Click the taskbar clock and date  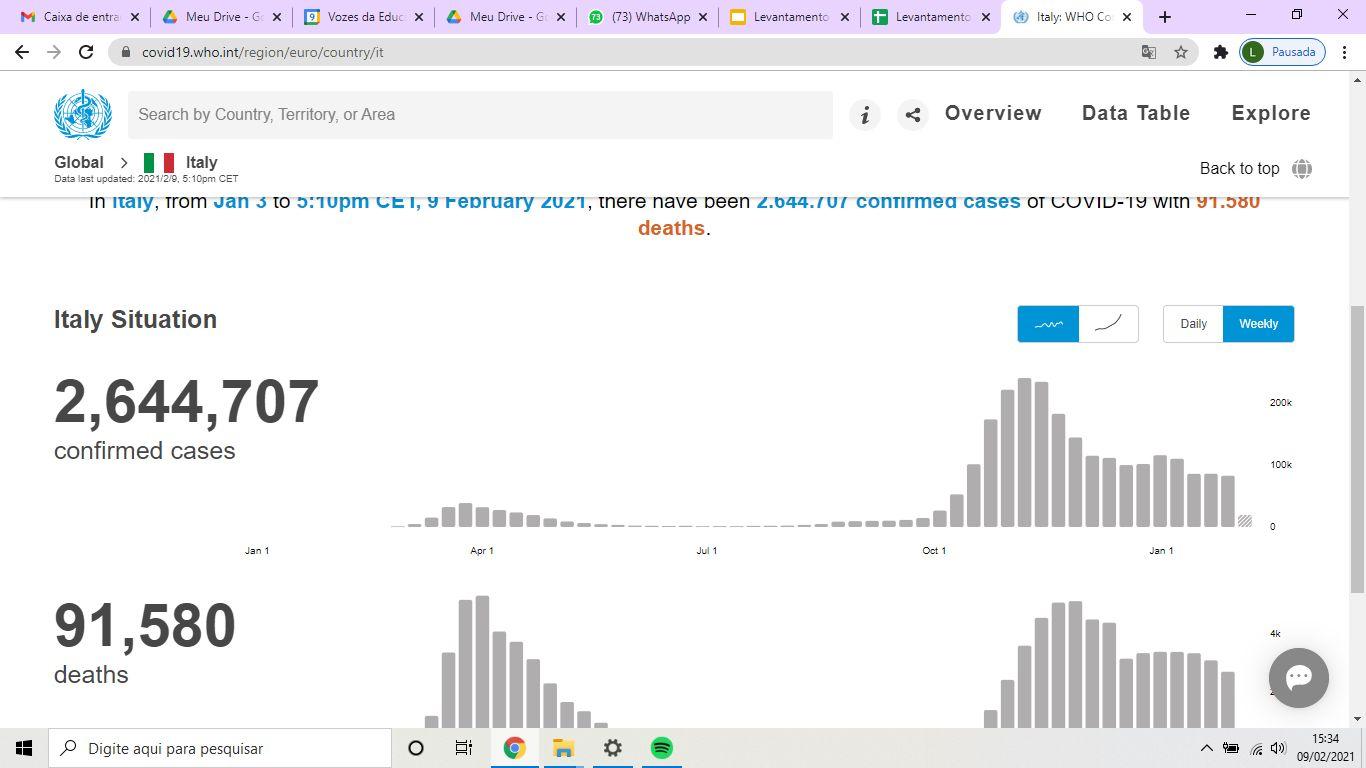coord(1326,748)
